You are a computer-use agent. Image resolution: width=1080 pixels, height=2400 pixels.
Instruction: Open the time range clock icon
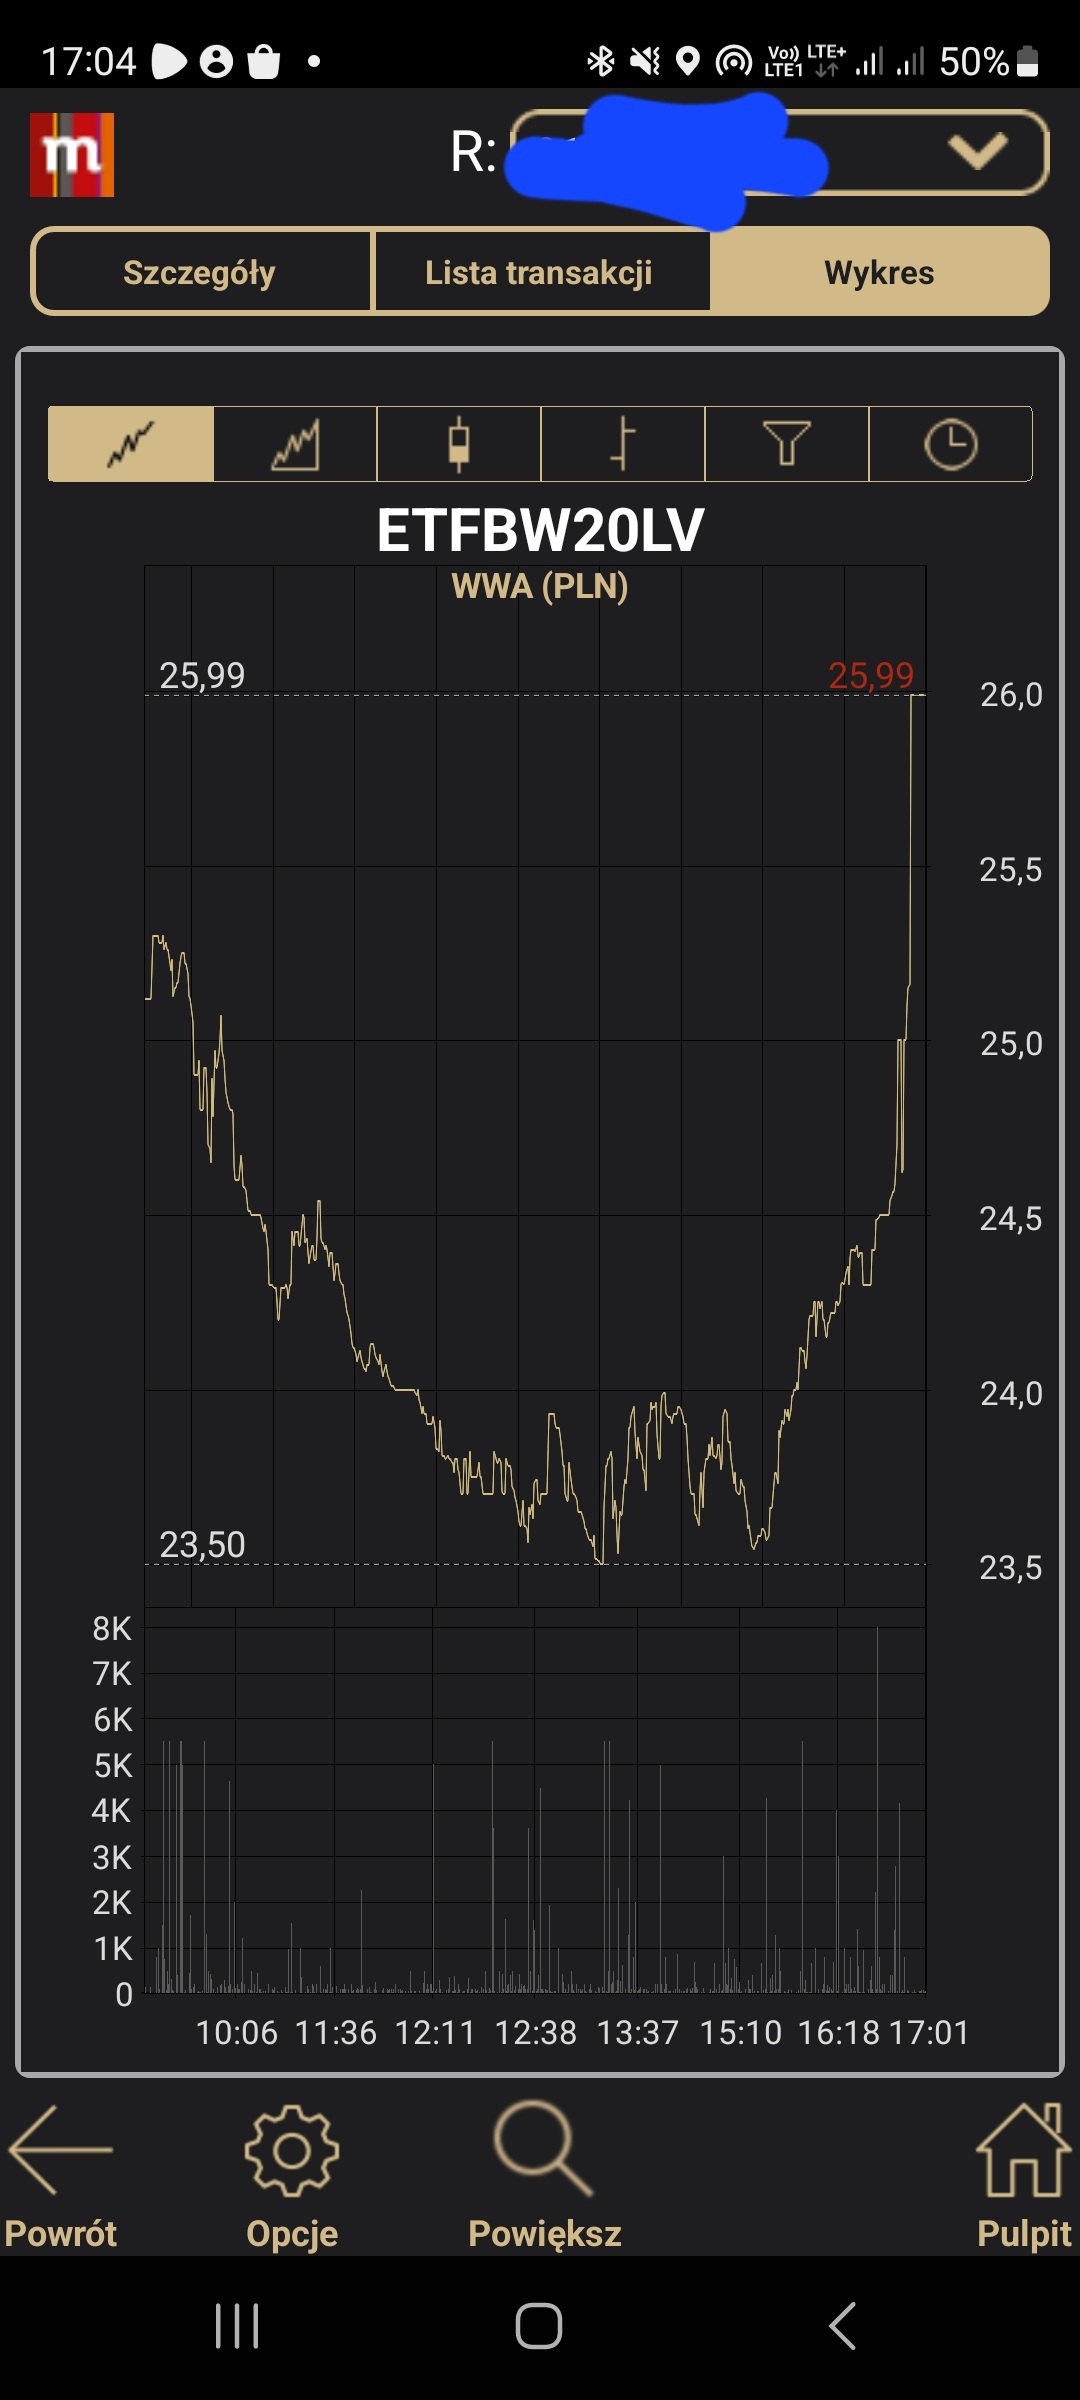coord(950,444)
